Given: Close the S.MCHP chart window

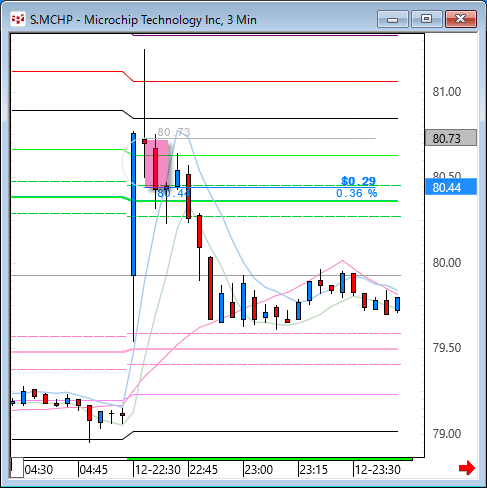Looking at the screenshot, I should coord(461,19).
